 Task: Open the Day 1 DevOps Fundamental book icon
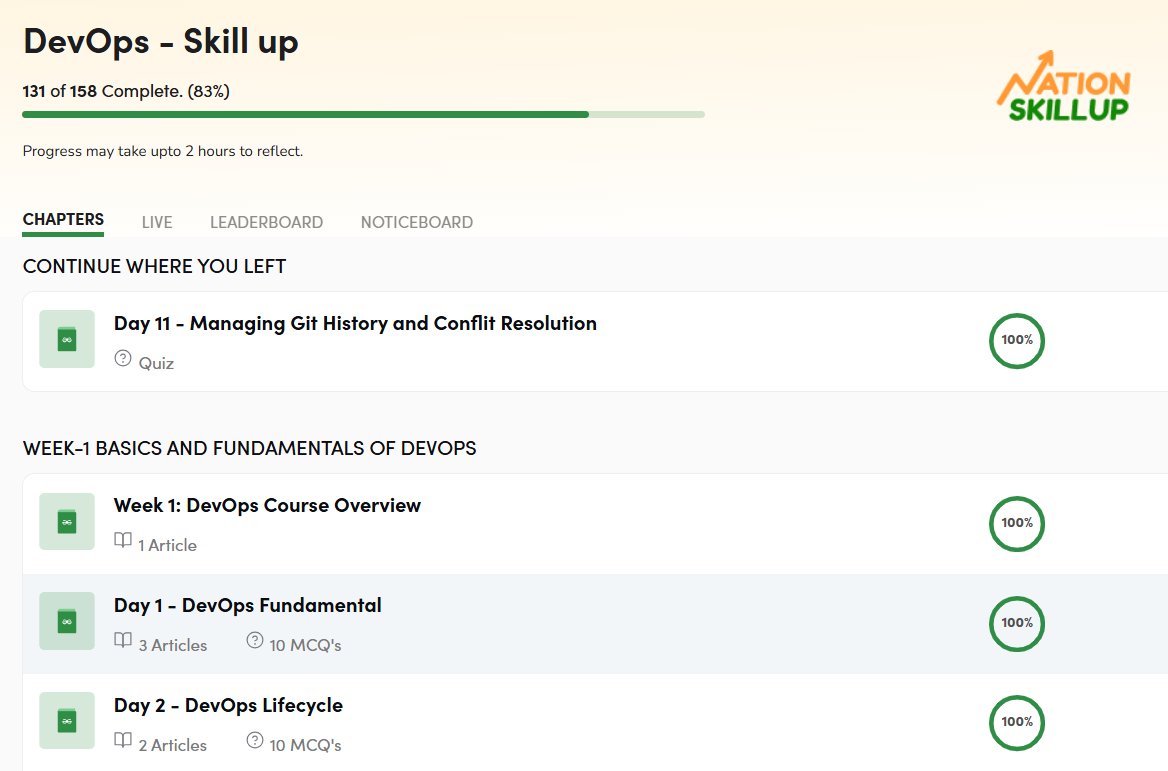pos(67,621)
